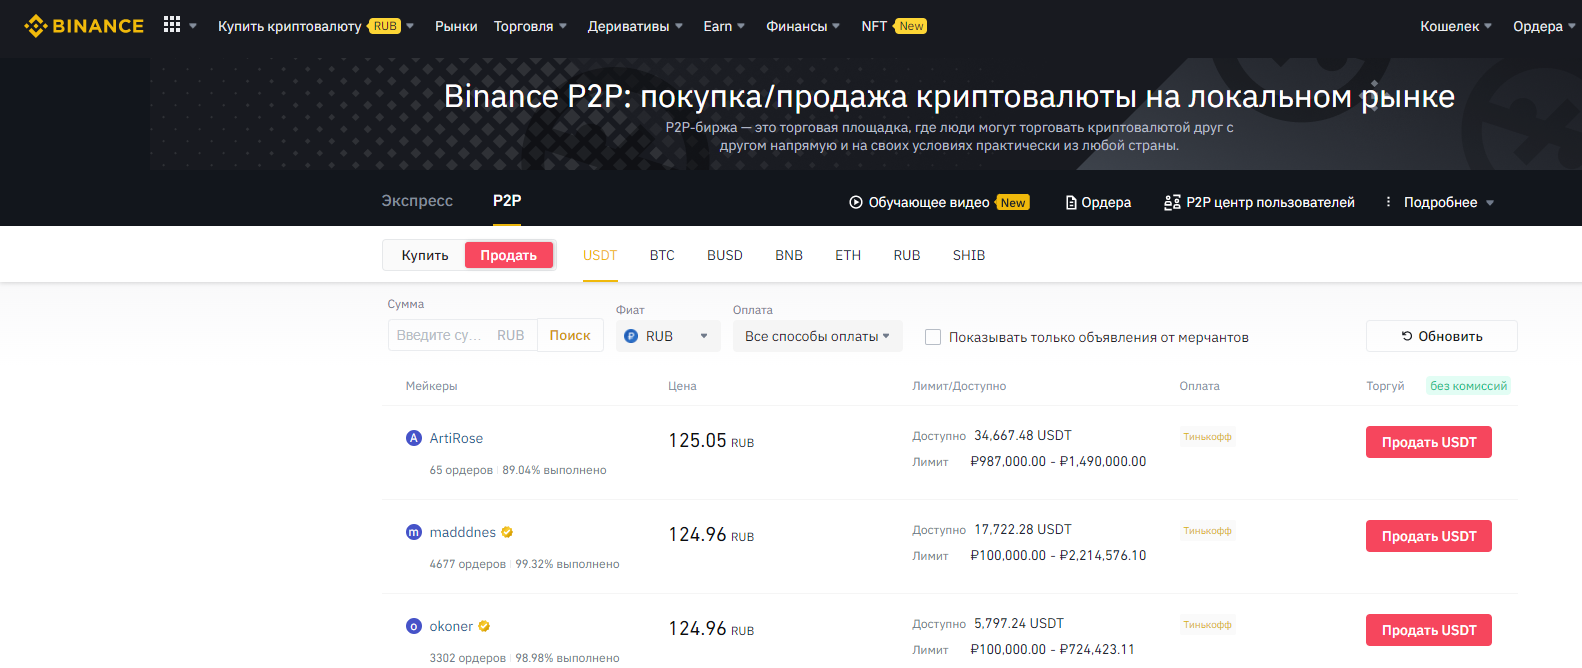Click the okoner avatar icon
Image resolution: width=1582 pixels, height=668 pixels.
pyautogui.click(x=414, y=626)
